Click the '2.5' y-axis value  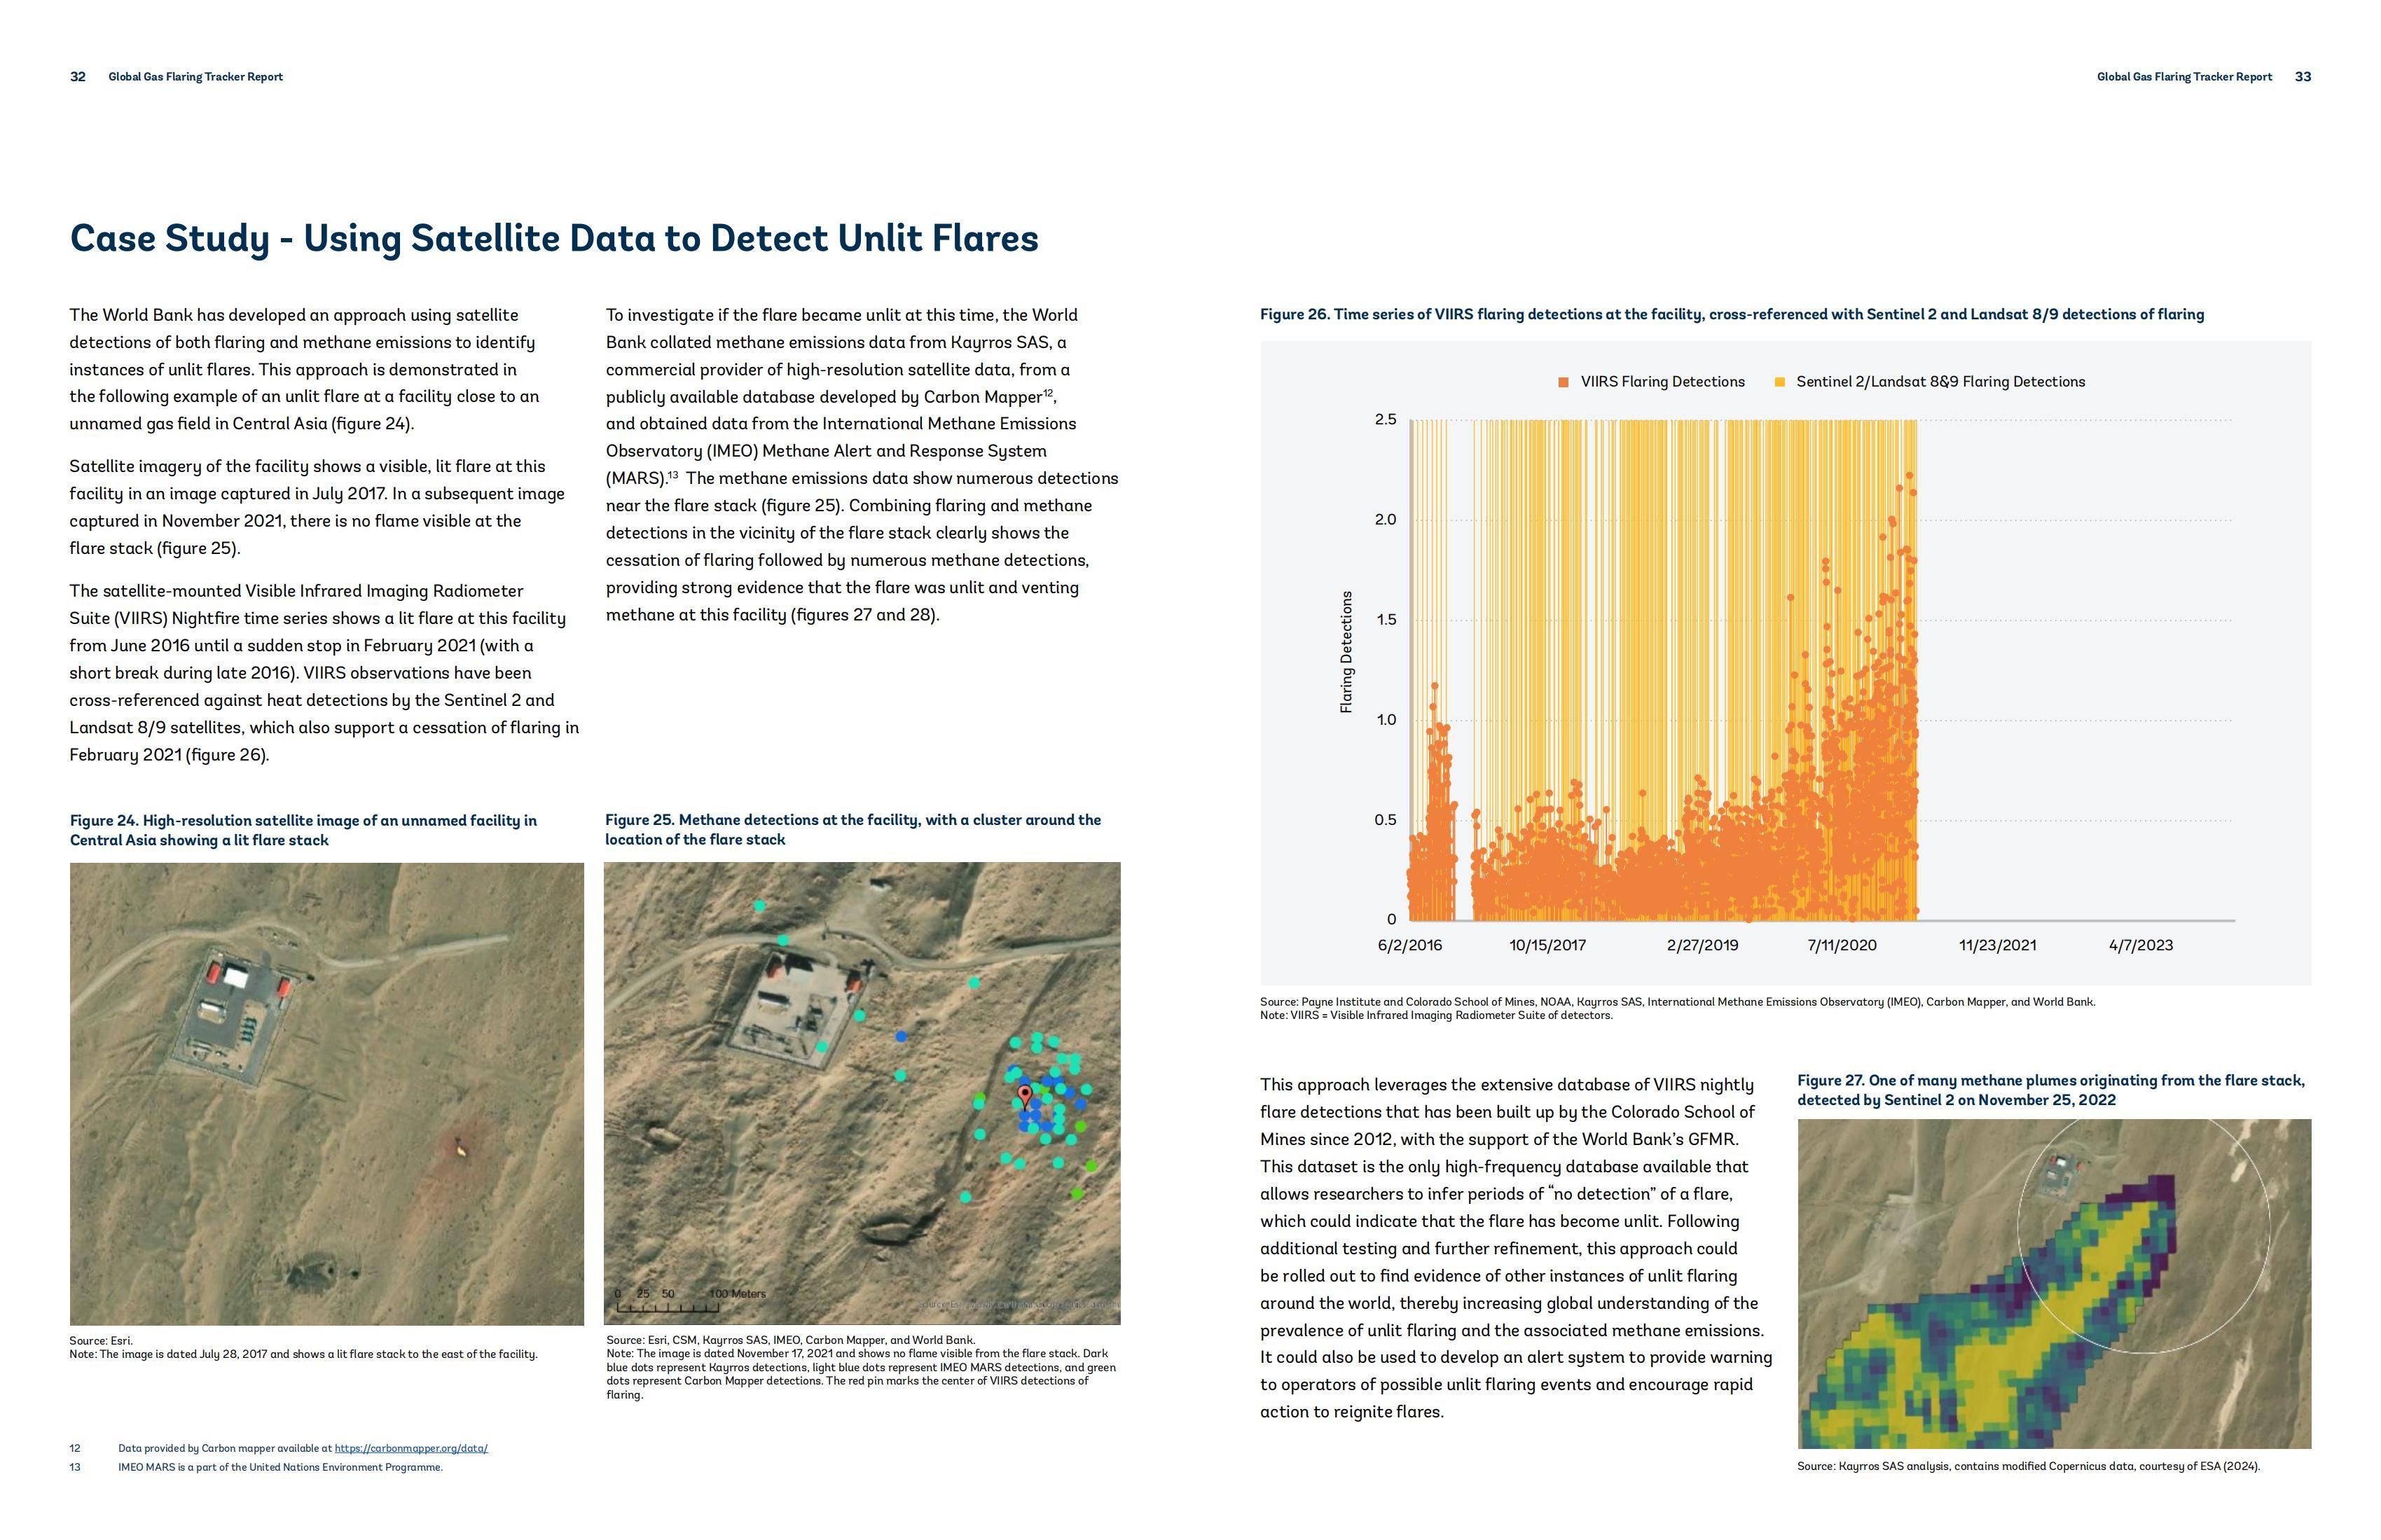(1385, 420)
